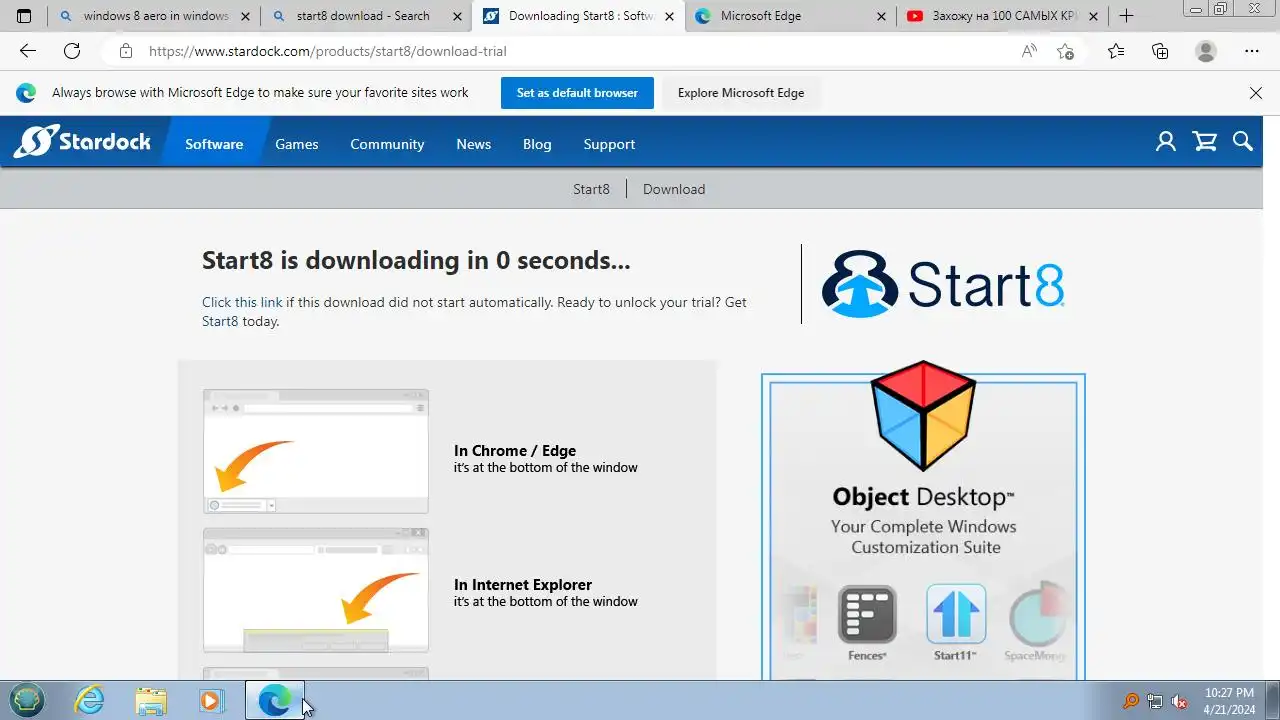Open the Favorites list

pyautogui.click(x=1116, y=51)
